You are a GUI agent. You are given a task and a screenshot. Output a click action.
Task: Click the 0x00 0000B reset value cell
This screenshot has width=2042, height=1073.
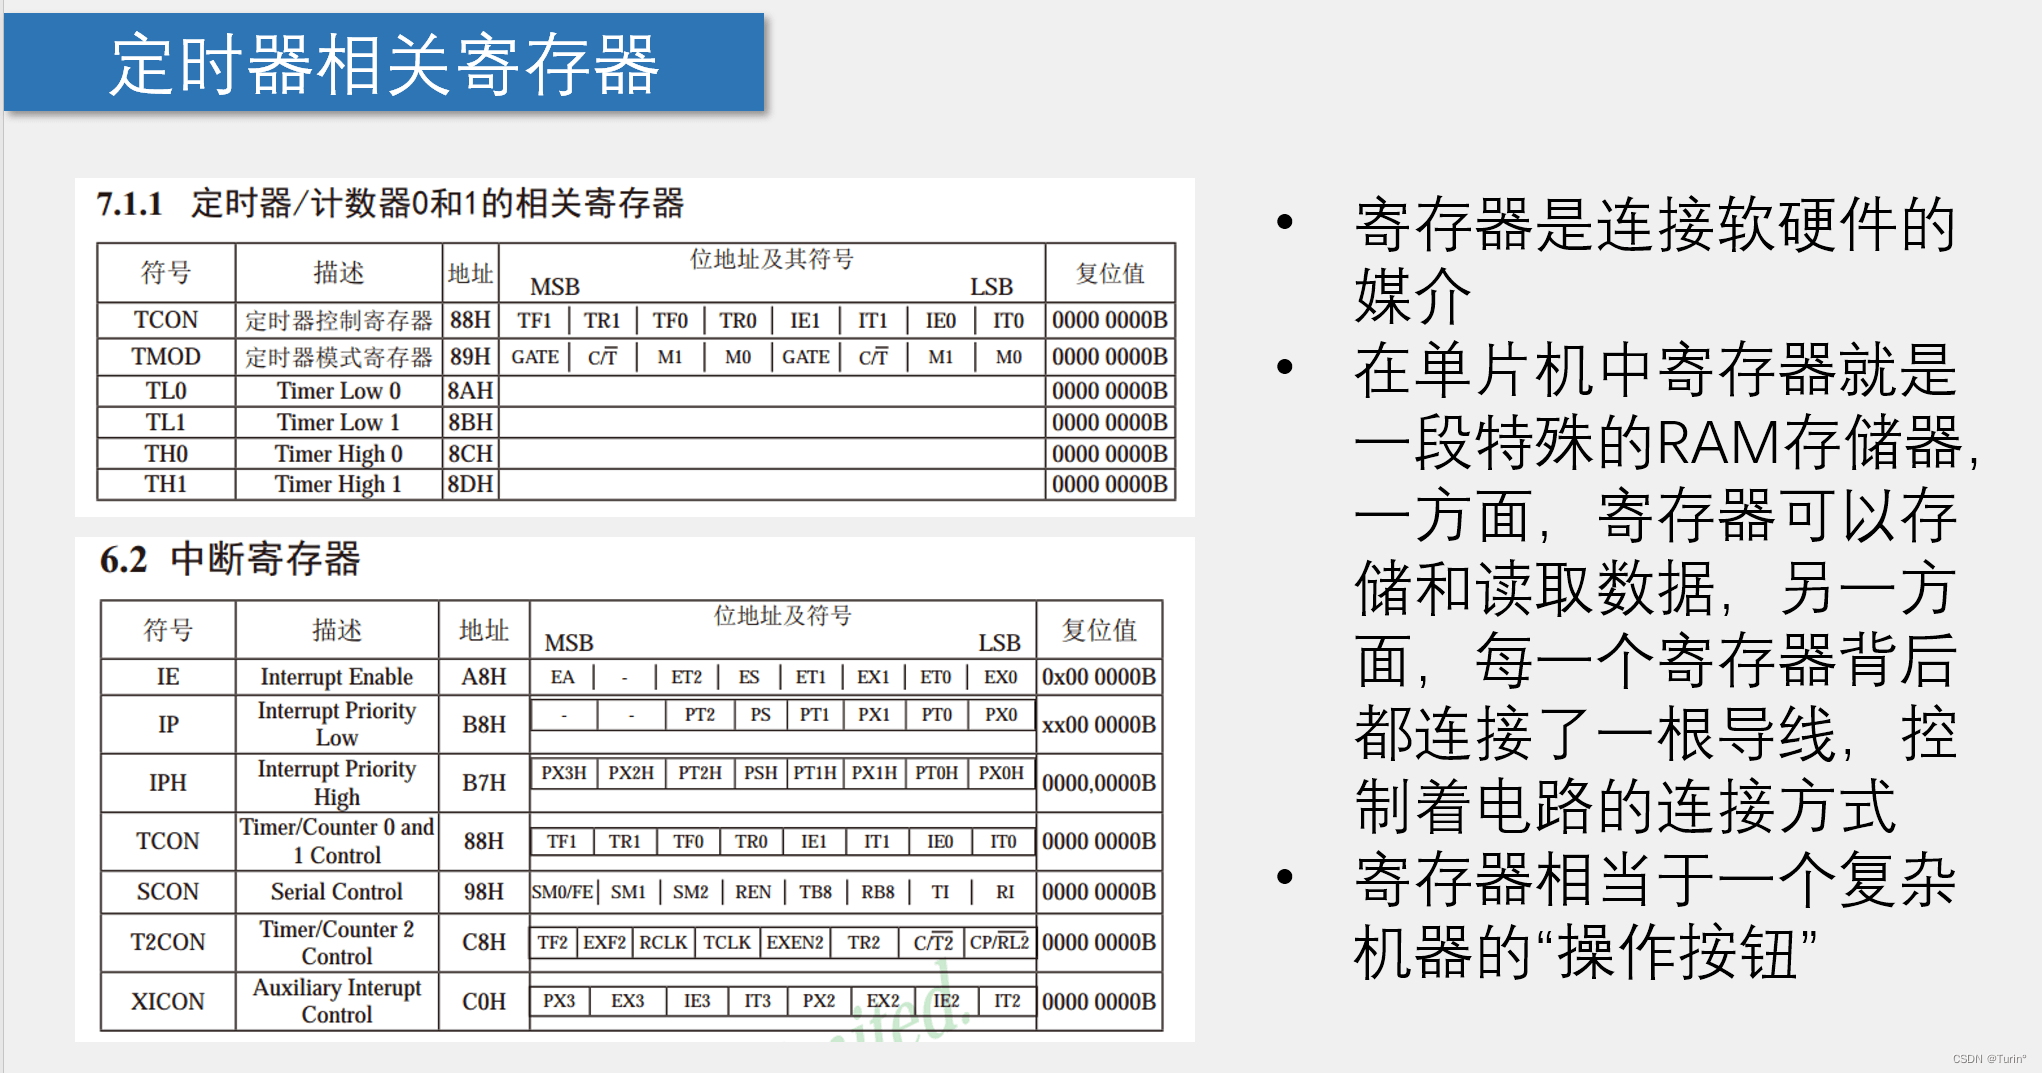click(x=1098, y=677)
